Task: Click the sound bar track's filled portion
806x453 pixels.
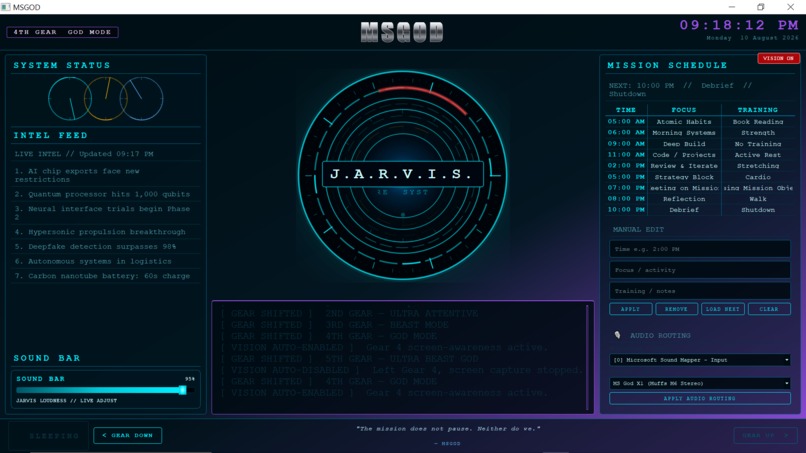Action: (98, 390)
